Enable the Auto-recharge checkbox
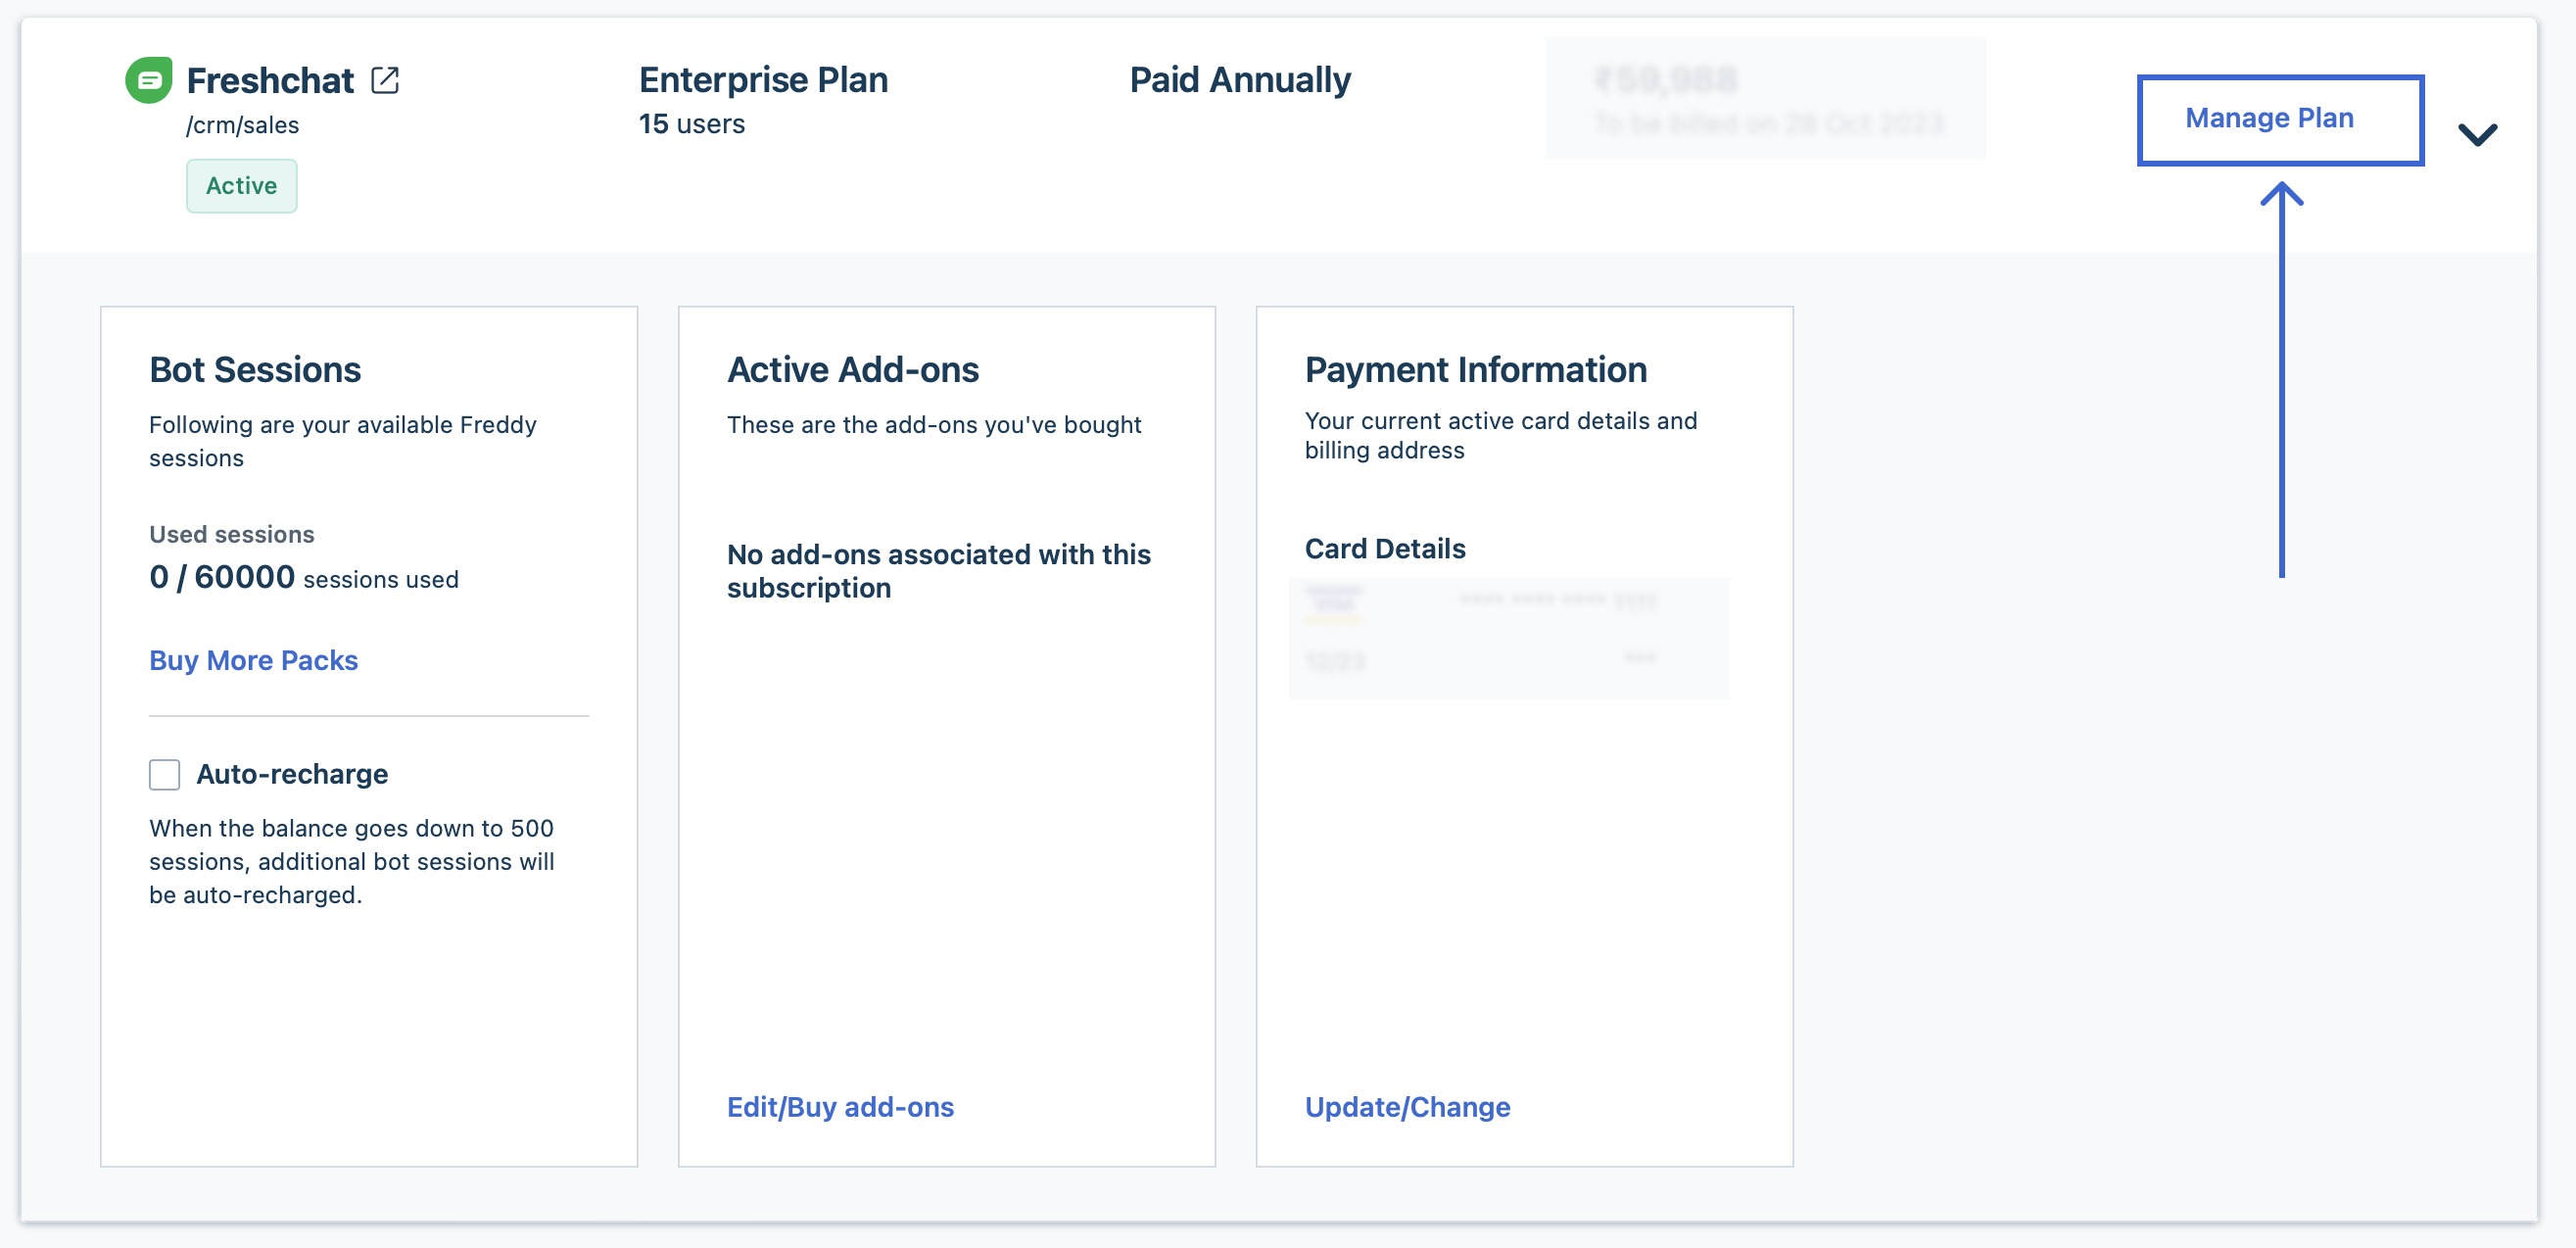This screenshot has height=1248, width=2576. 165,774
